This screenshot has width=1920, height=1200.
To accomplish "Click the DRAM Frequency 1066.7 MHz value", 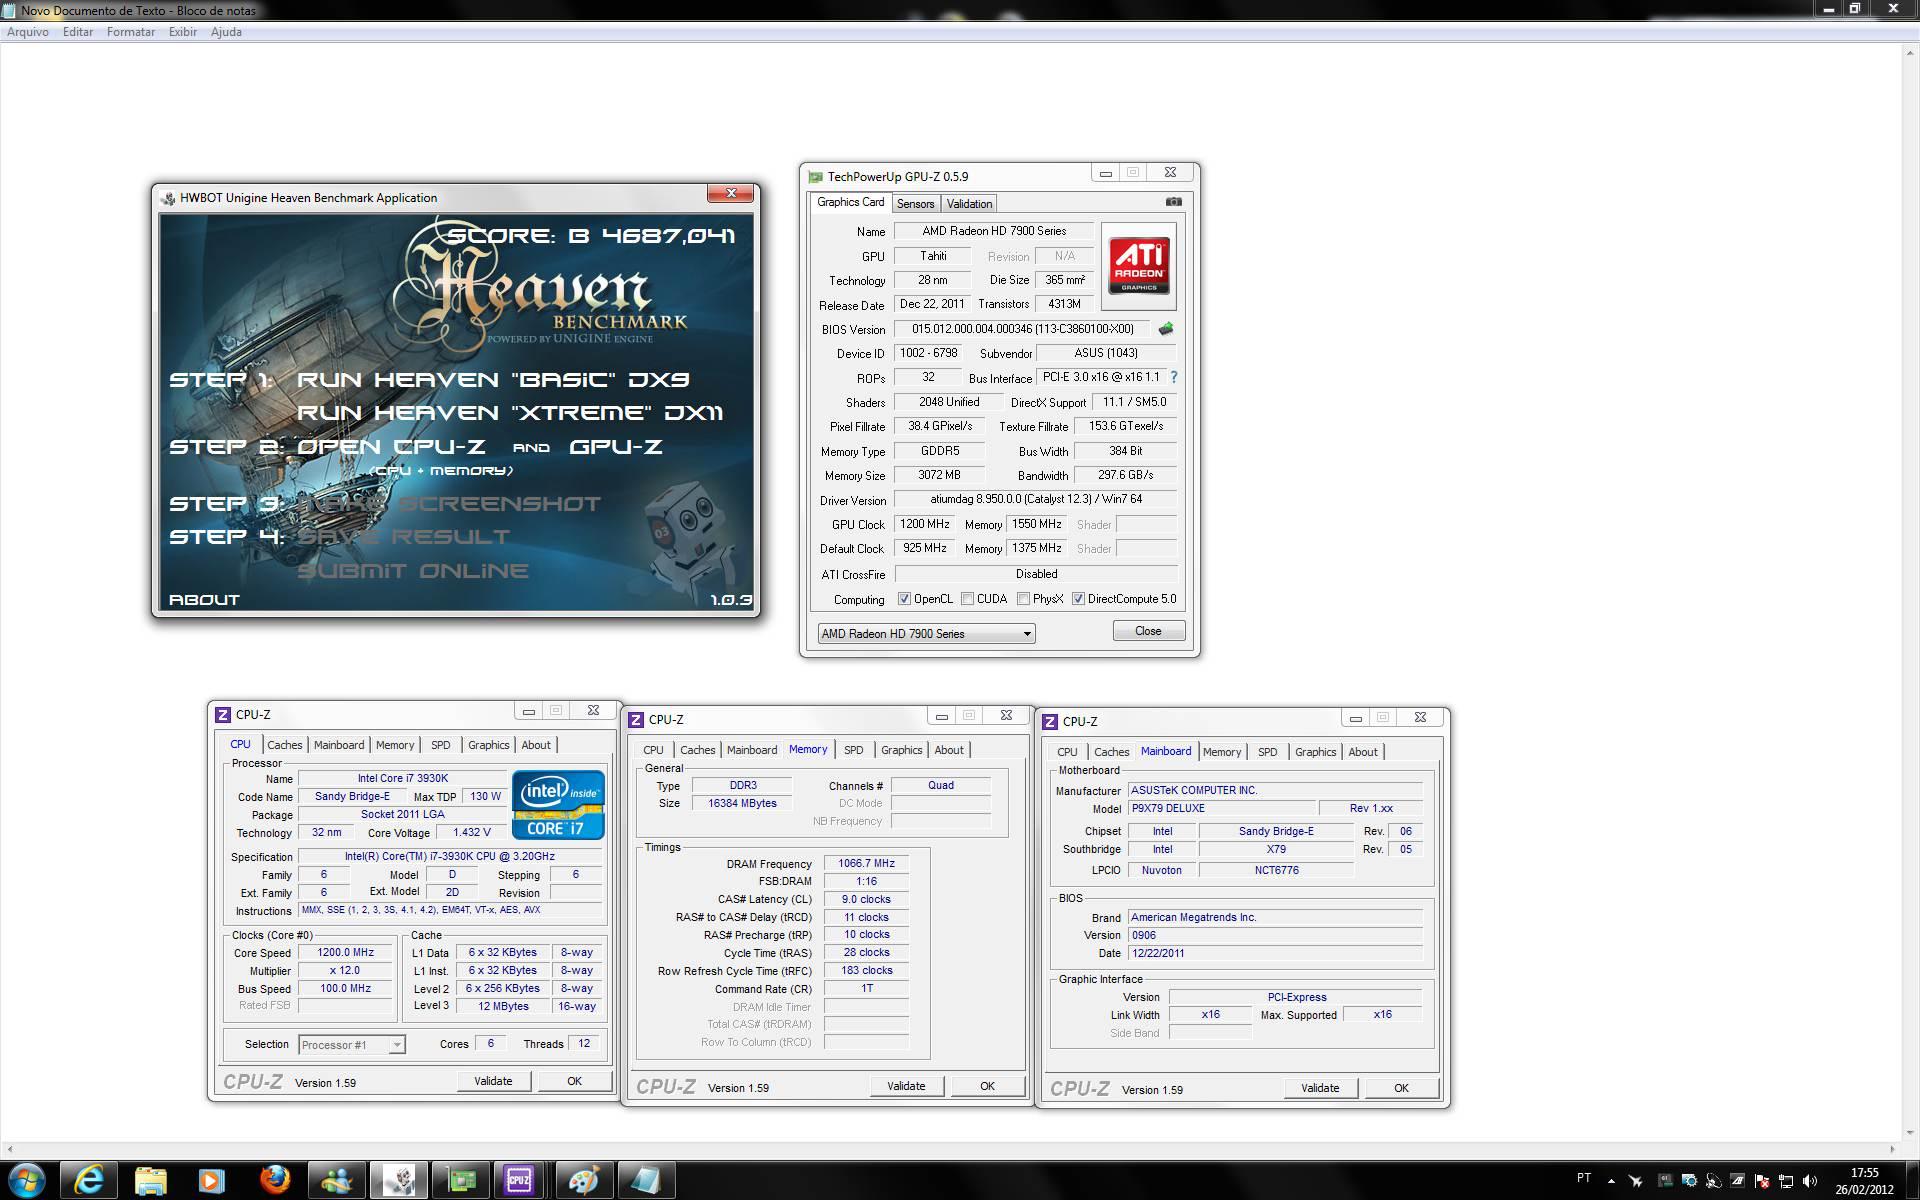I will (866, 863).
